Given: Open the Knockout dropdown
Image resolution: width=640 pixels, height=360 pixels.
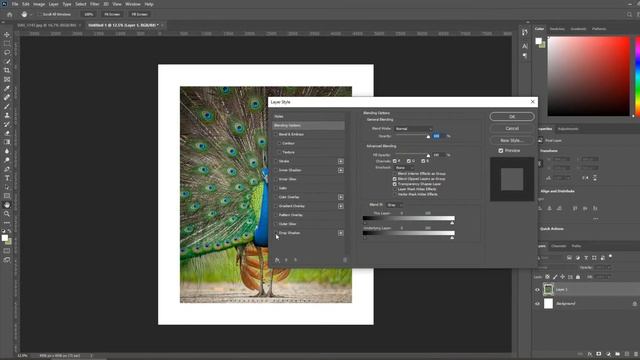Looking at the screenshot, I should pos(404,168).
